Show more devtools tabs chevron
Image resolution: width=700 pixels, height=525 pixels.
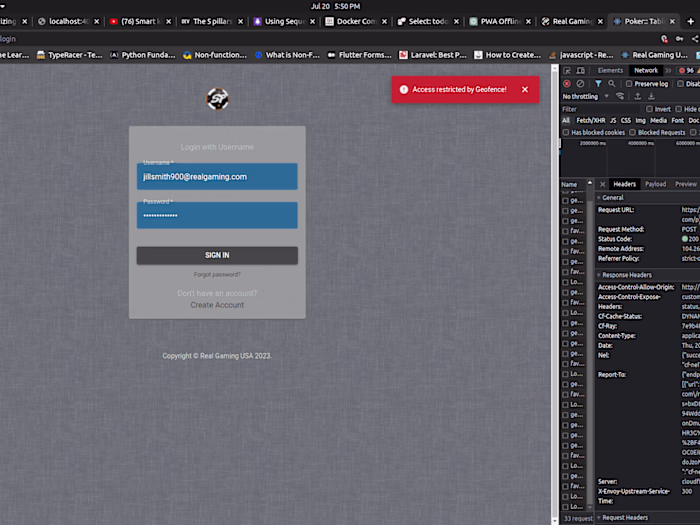coord(668,71)
